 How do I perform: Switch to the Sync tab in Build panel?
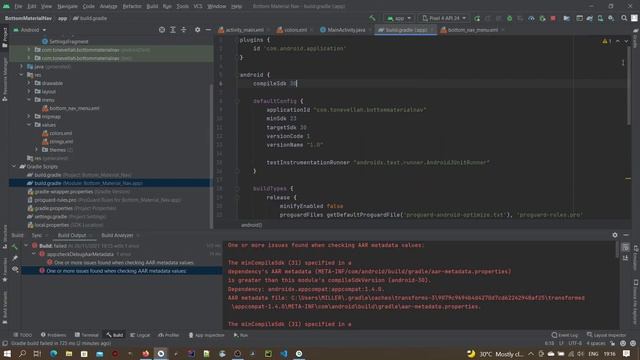(37, 235)
